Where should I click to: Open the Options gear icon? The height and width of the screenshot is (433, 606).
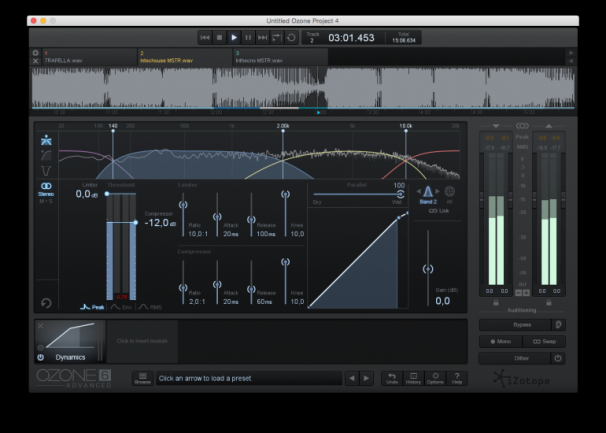(435, 378)
